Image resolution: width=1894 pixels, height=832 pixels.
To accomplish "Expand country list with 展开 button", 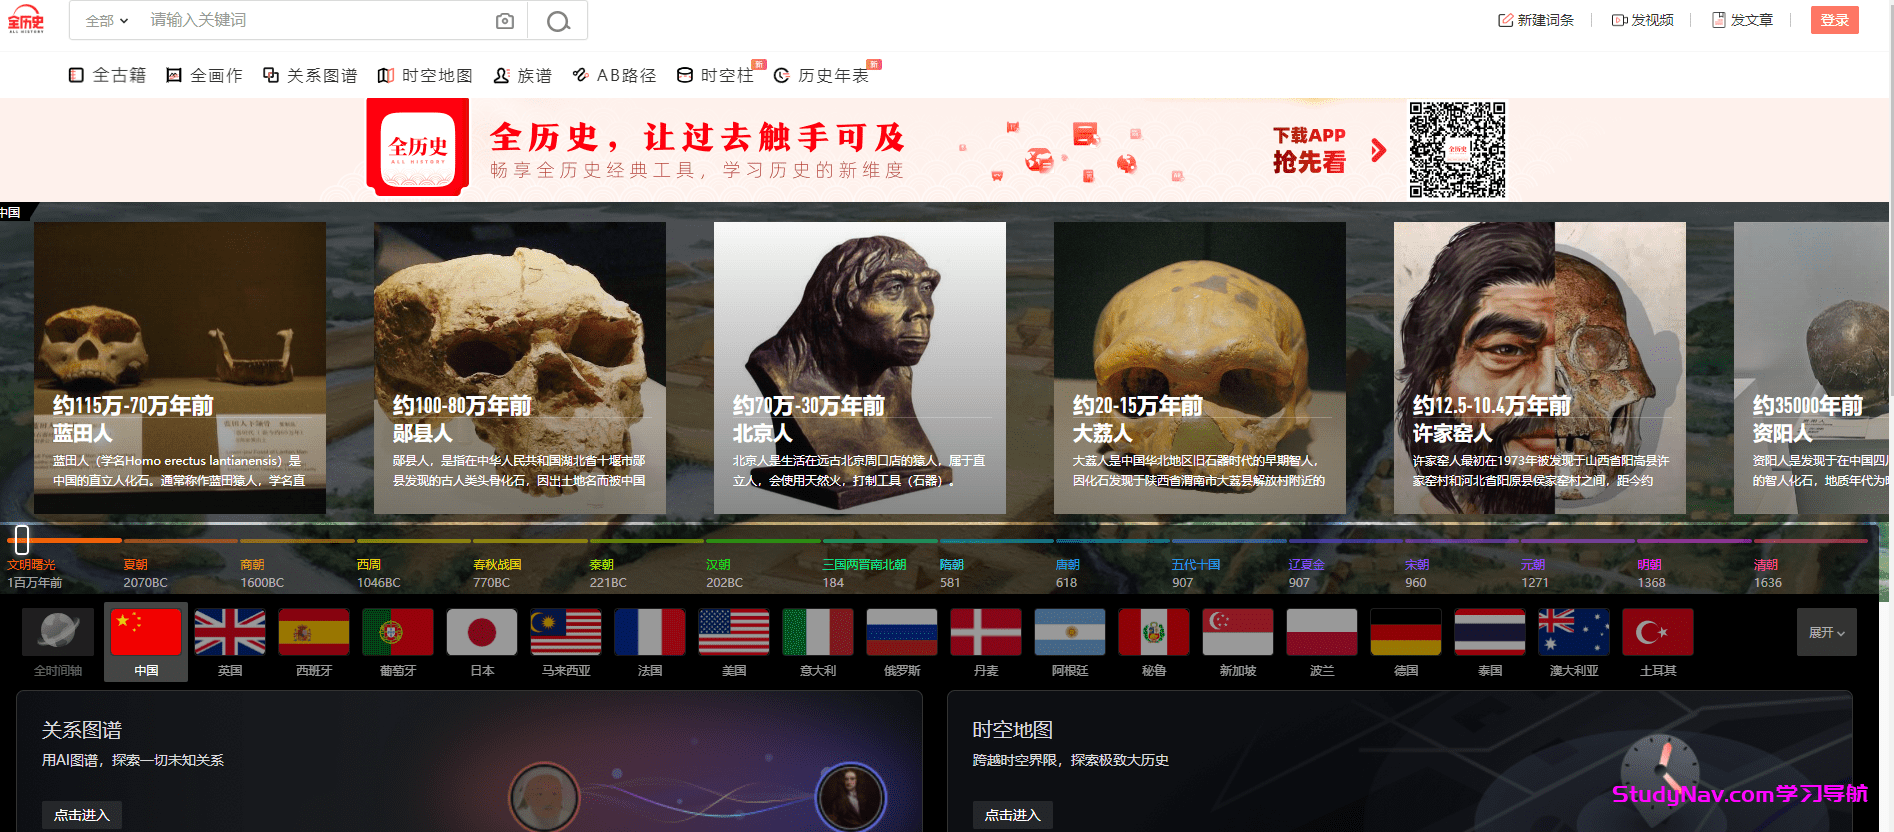I will [x=1827, y=632].
